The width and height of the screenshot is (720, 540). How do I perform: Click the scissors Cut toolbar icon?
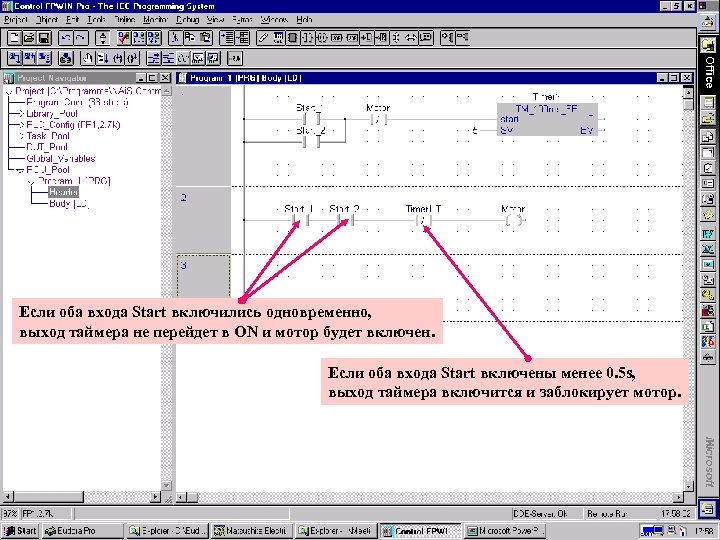[x=174, y=38]
